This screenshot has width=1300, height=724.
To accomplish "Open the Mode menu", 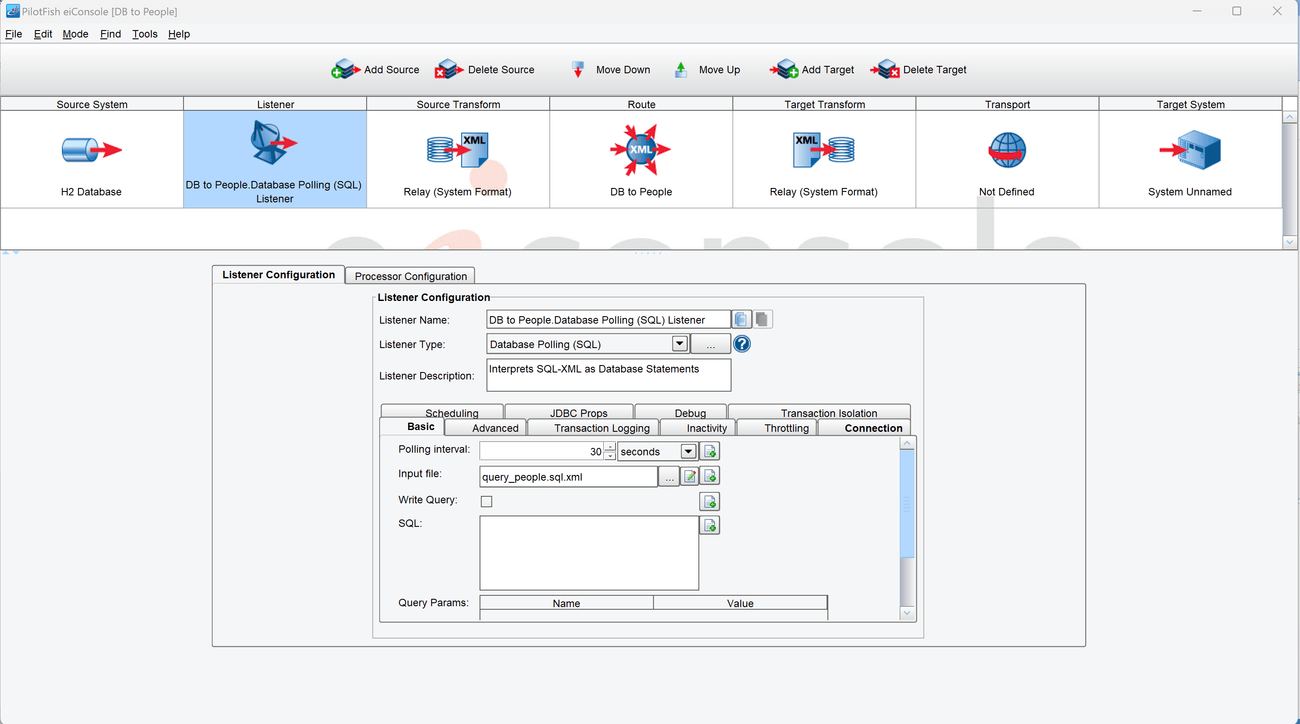I will click(75, 34).
